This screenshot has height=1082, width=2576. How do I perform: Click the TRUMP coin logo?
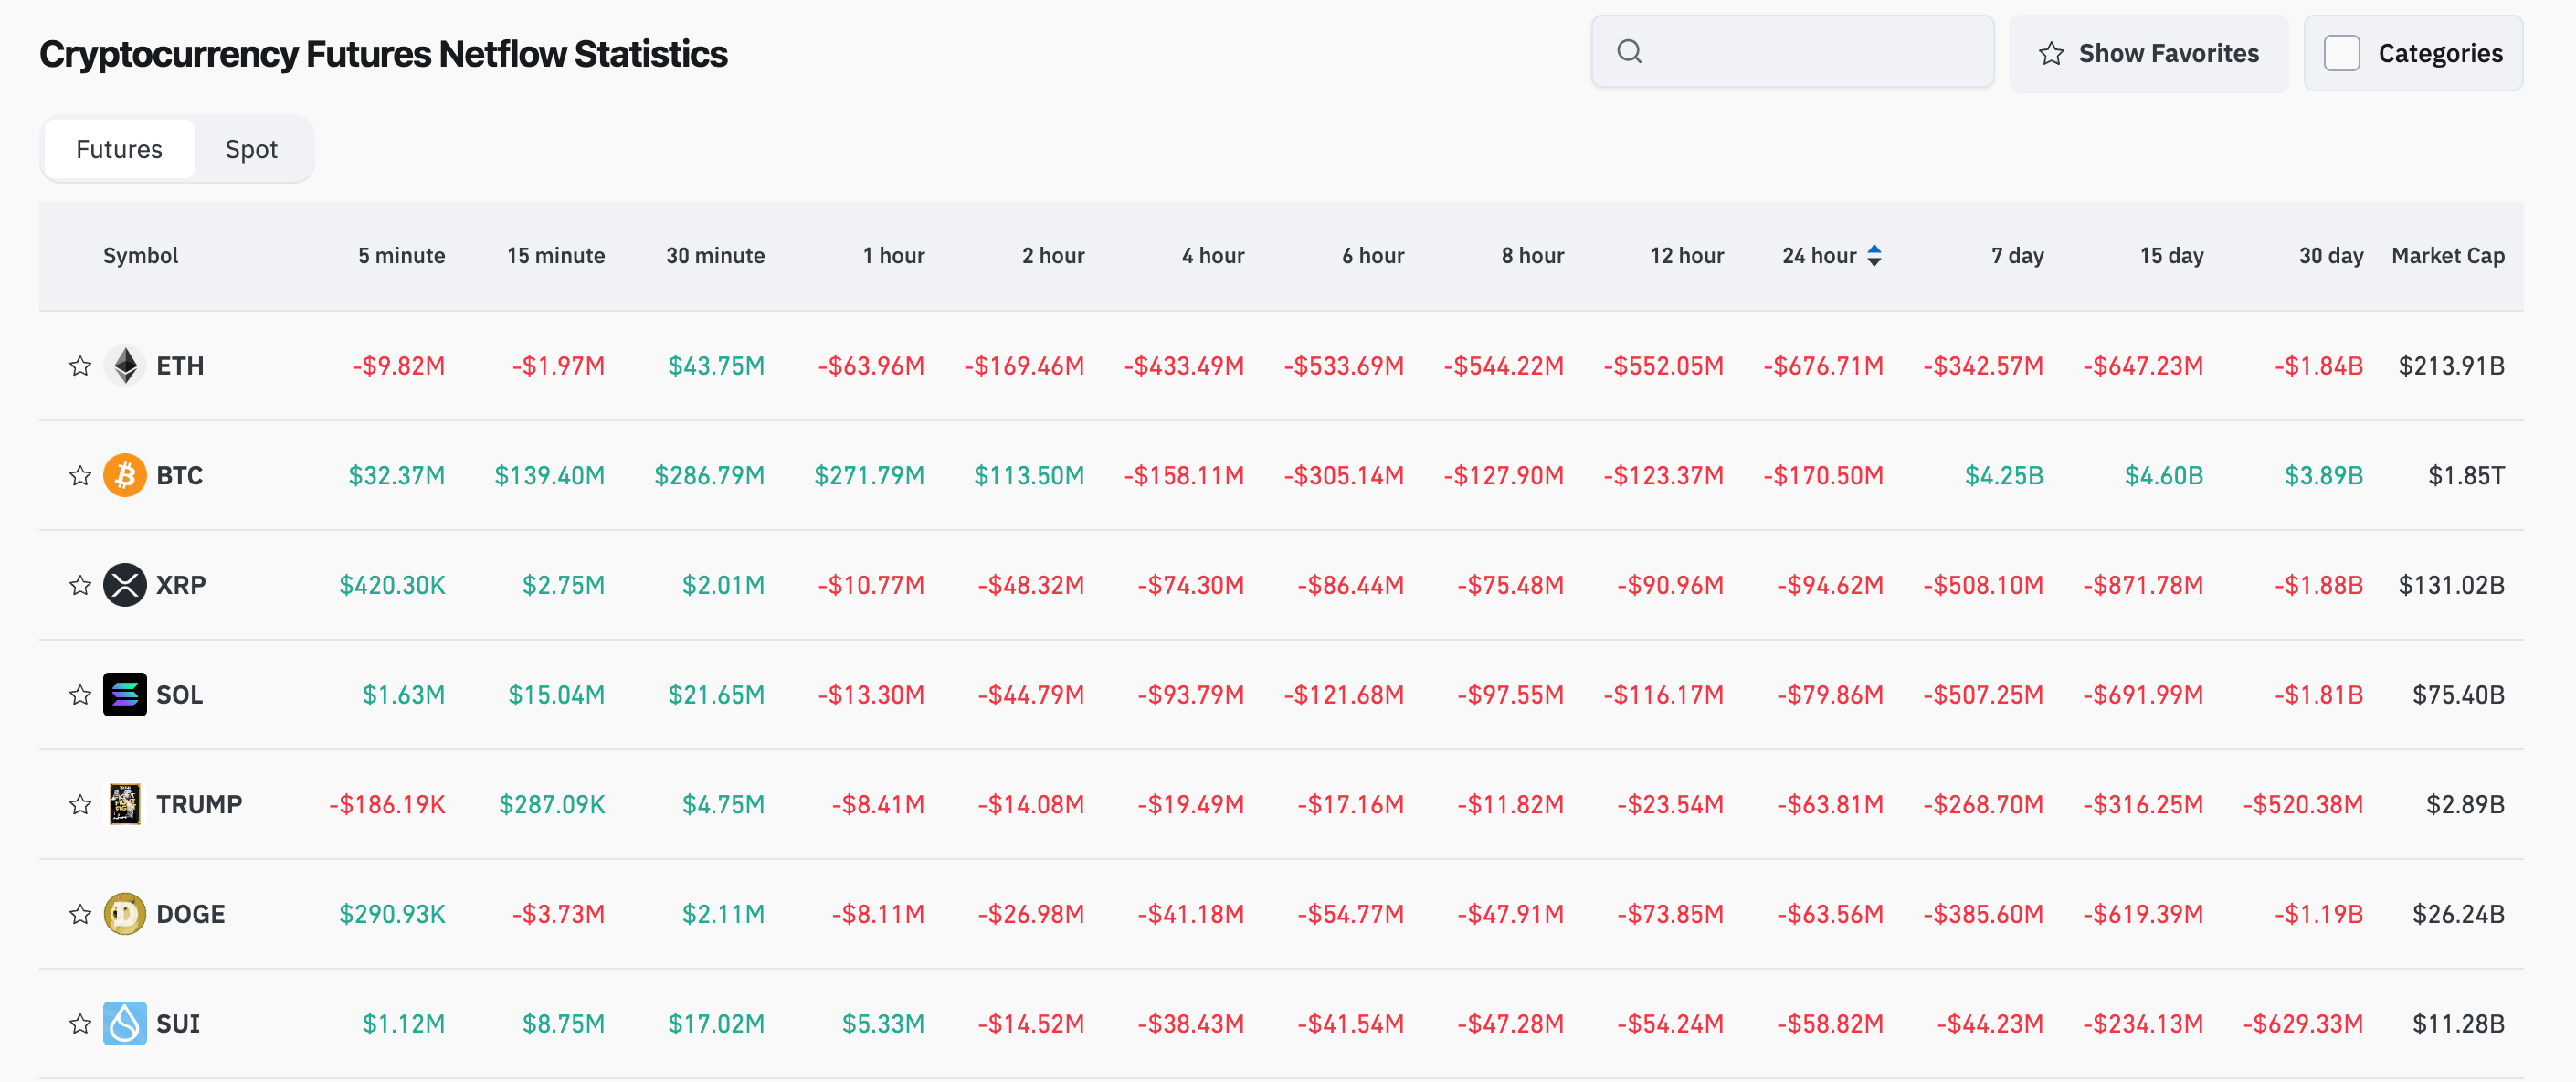click(x=125, y=804)
